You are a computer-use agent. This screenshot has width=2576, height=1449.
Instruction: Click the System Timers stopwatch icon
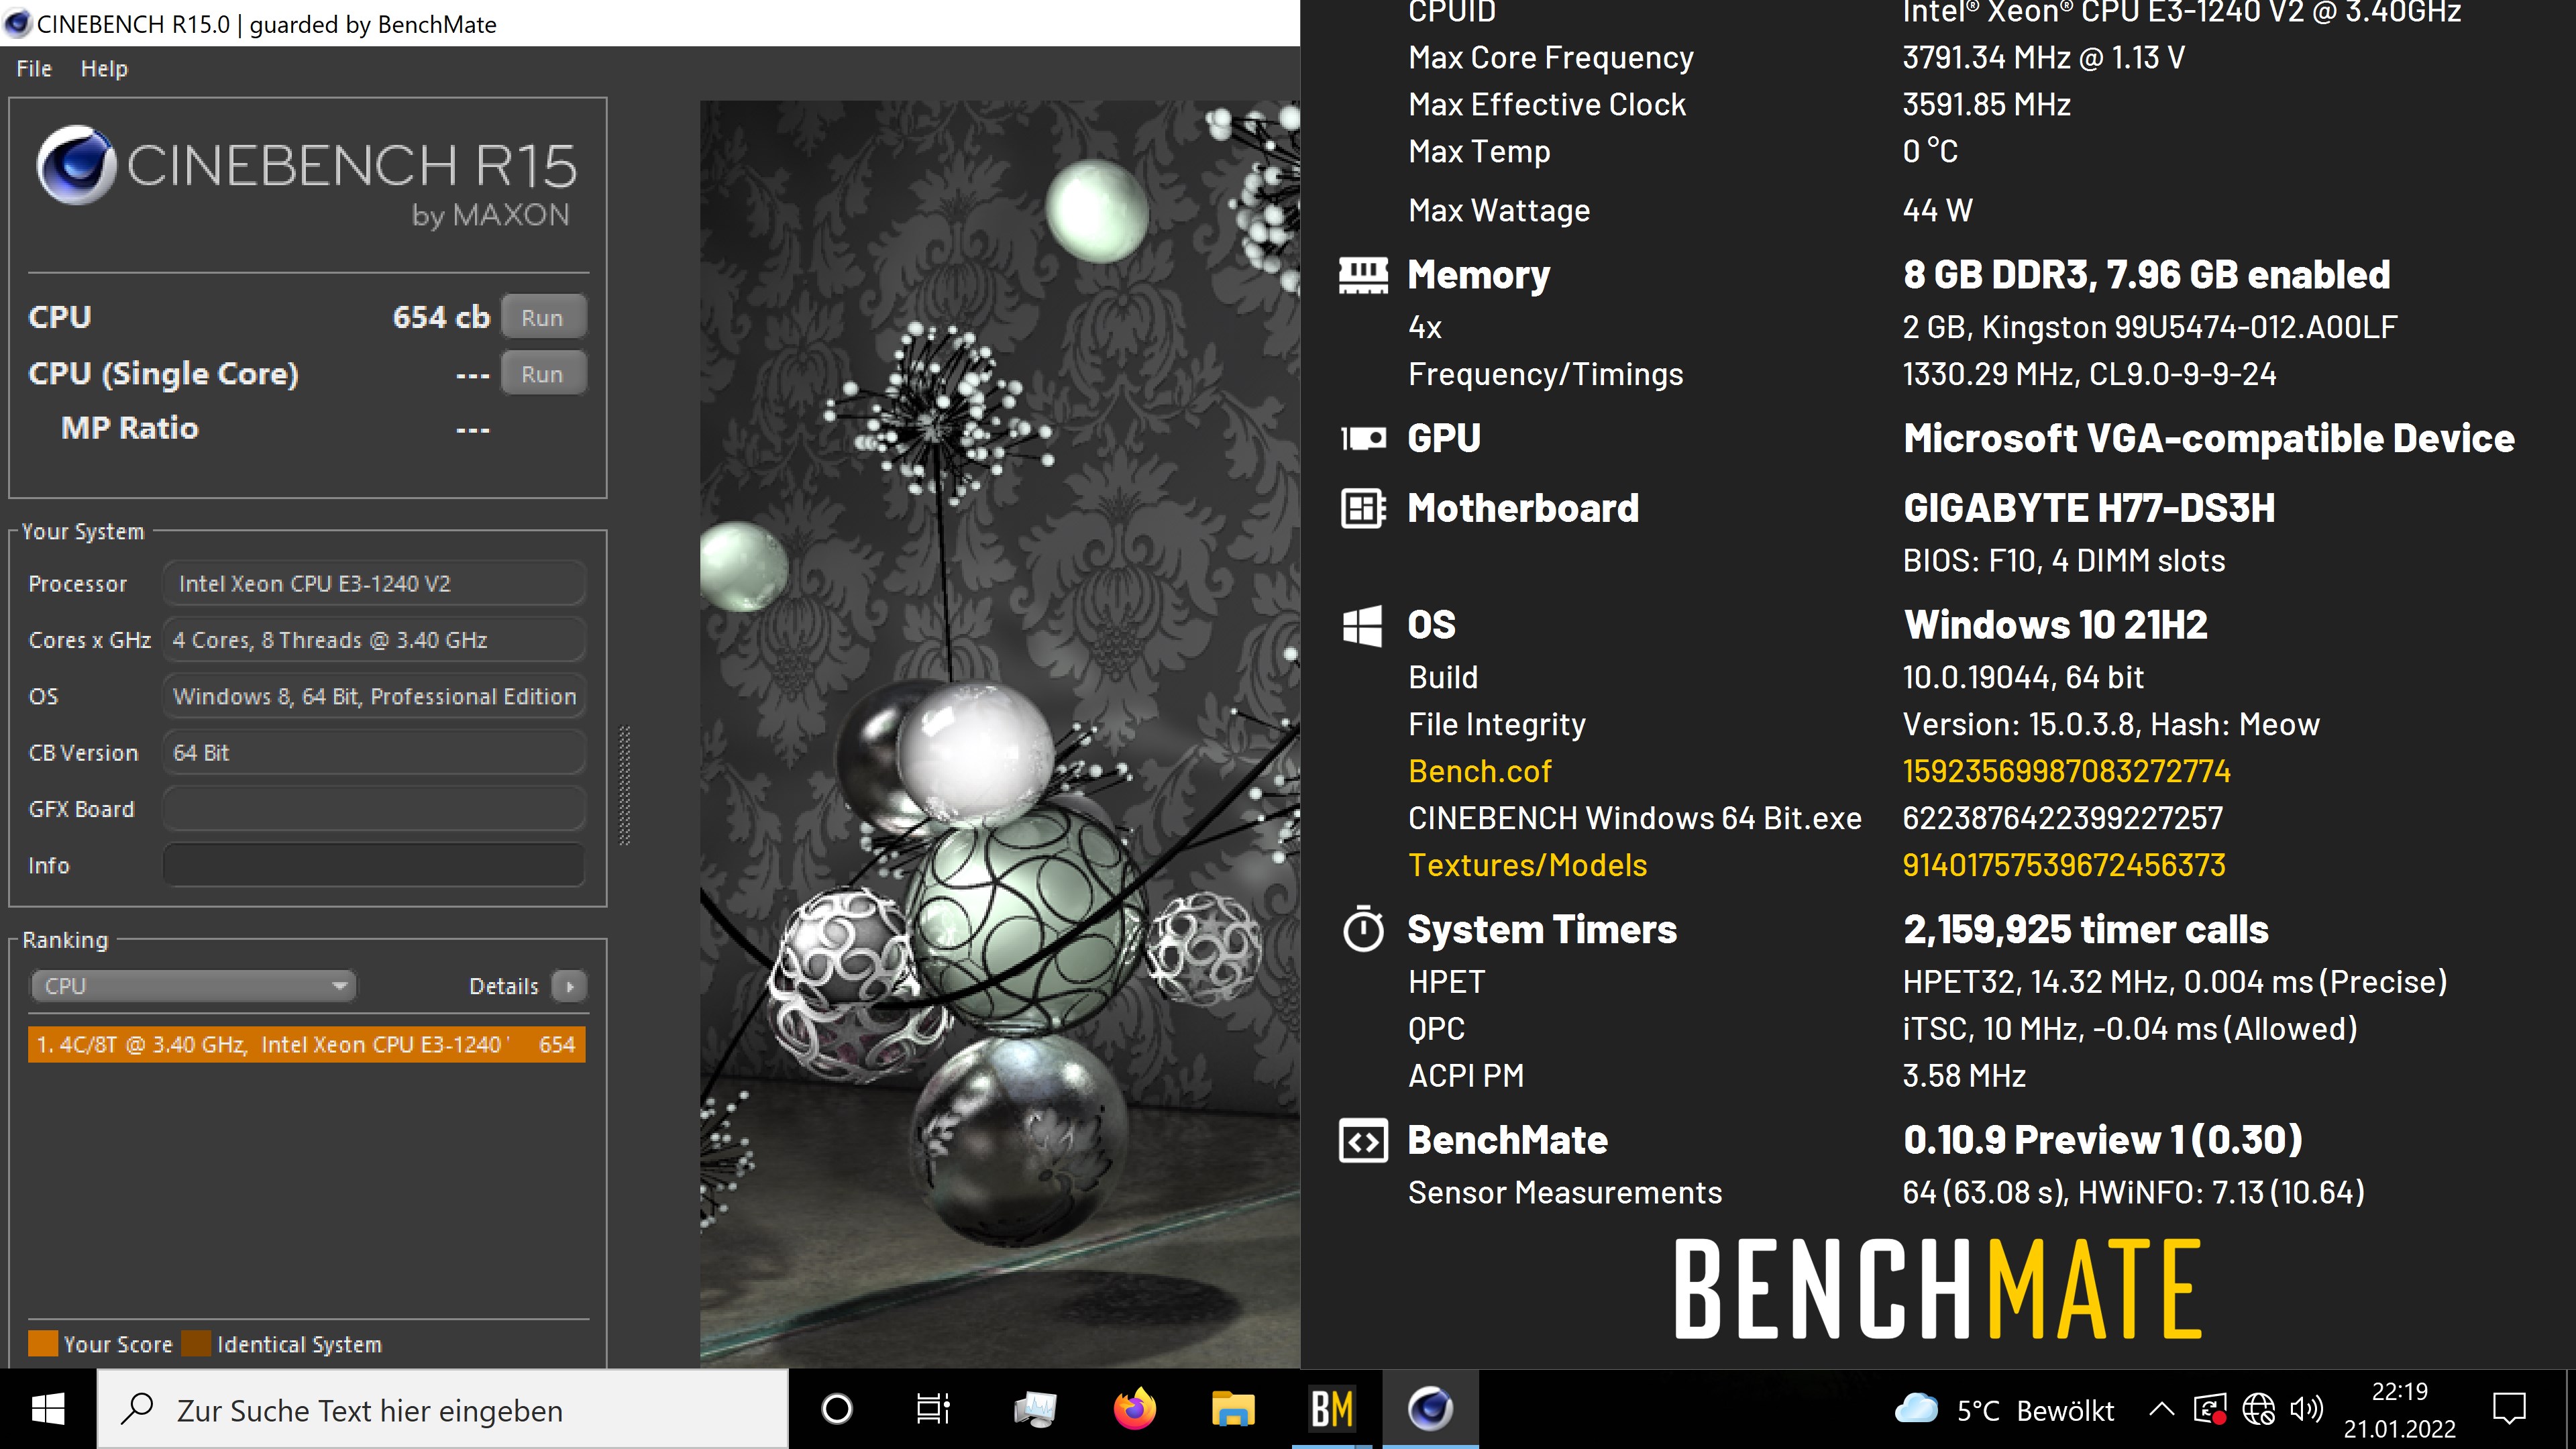click(1363, 929)
